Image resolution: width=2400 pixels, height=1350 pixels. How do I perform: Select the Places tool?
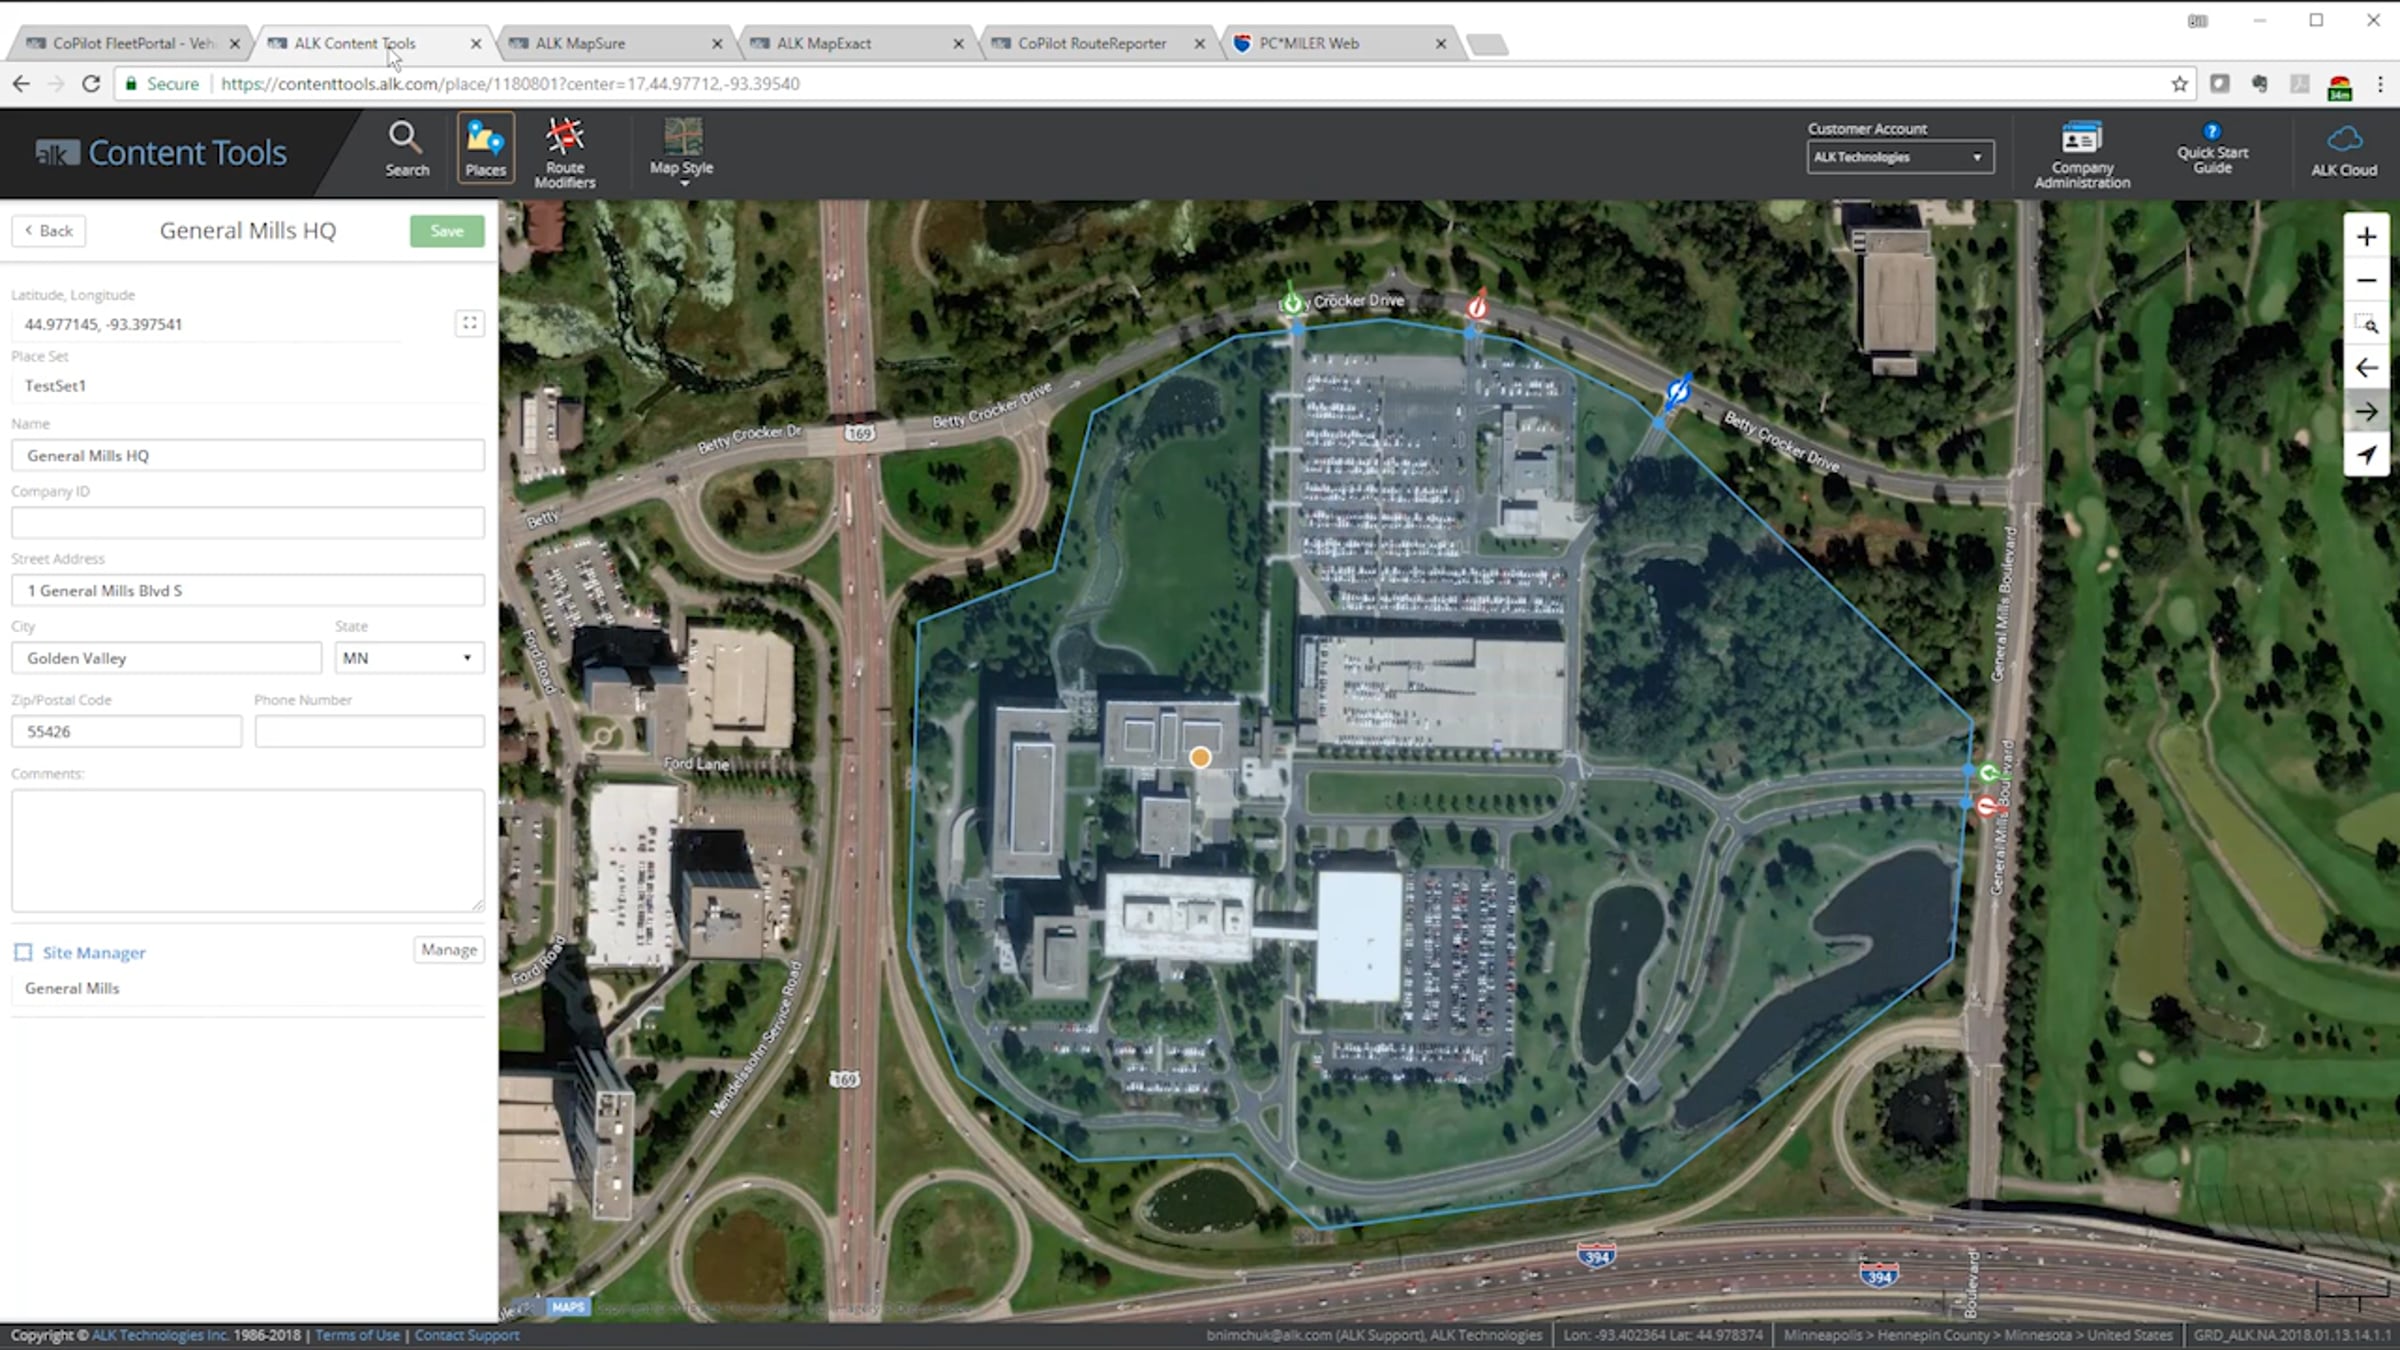[486, 148]
